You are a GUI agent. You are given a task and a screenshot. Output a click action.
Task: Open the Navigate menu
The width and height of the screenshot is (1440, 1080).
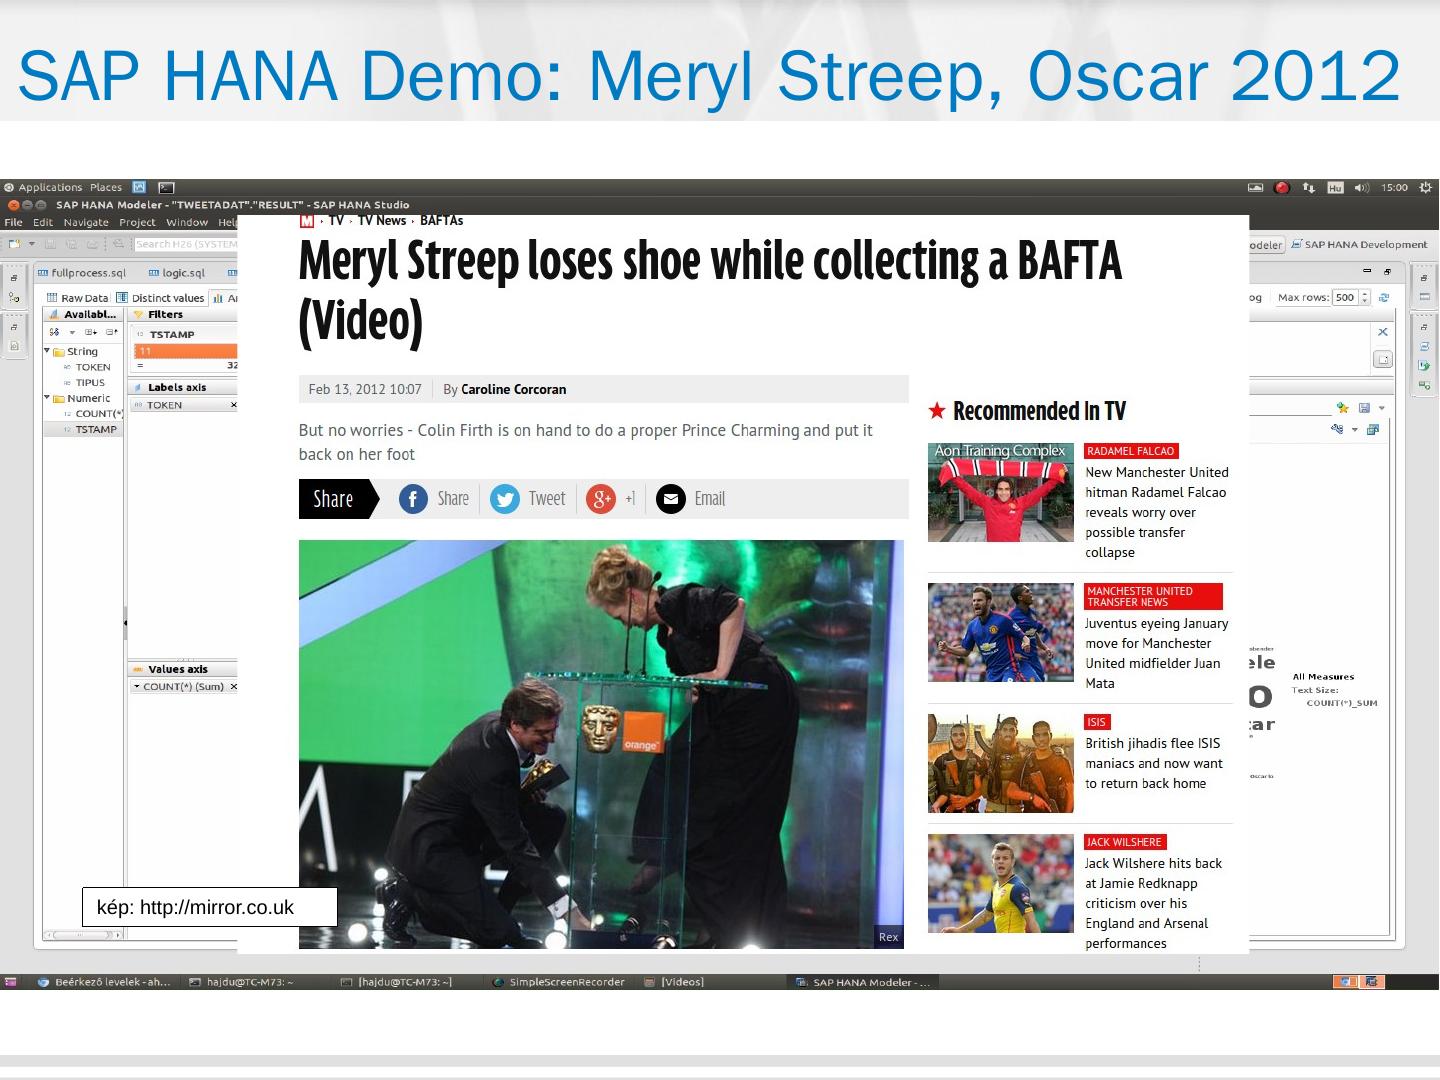pyautogui.click(x=86, y=222)
